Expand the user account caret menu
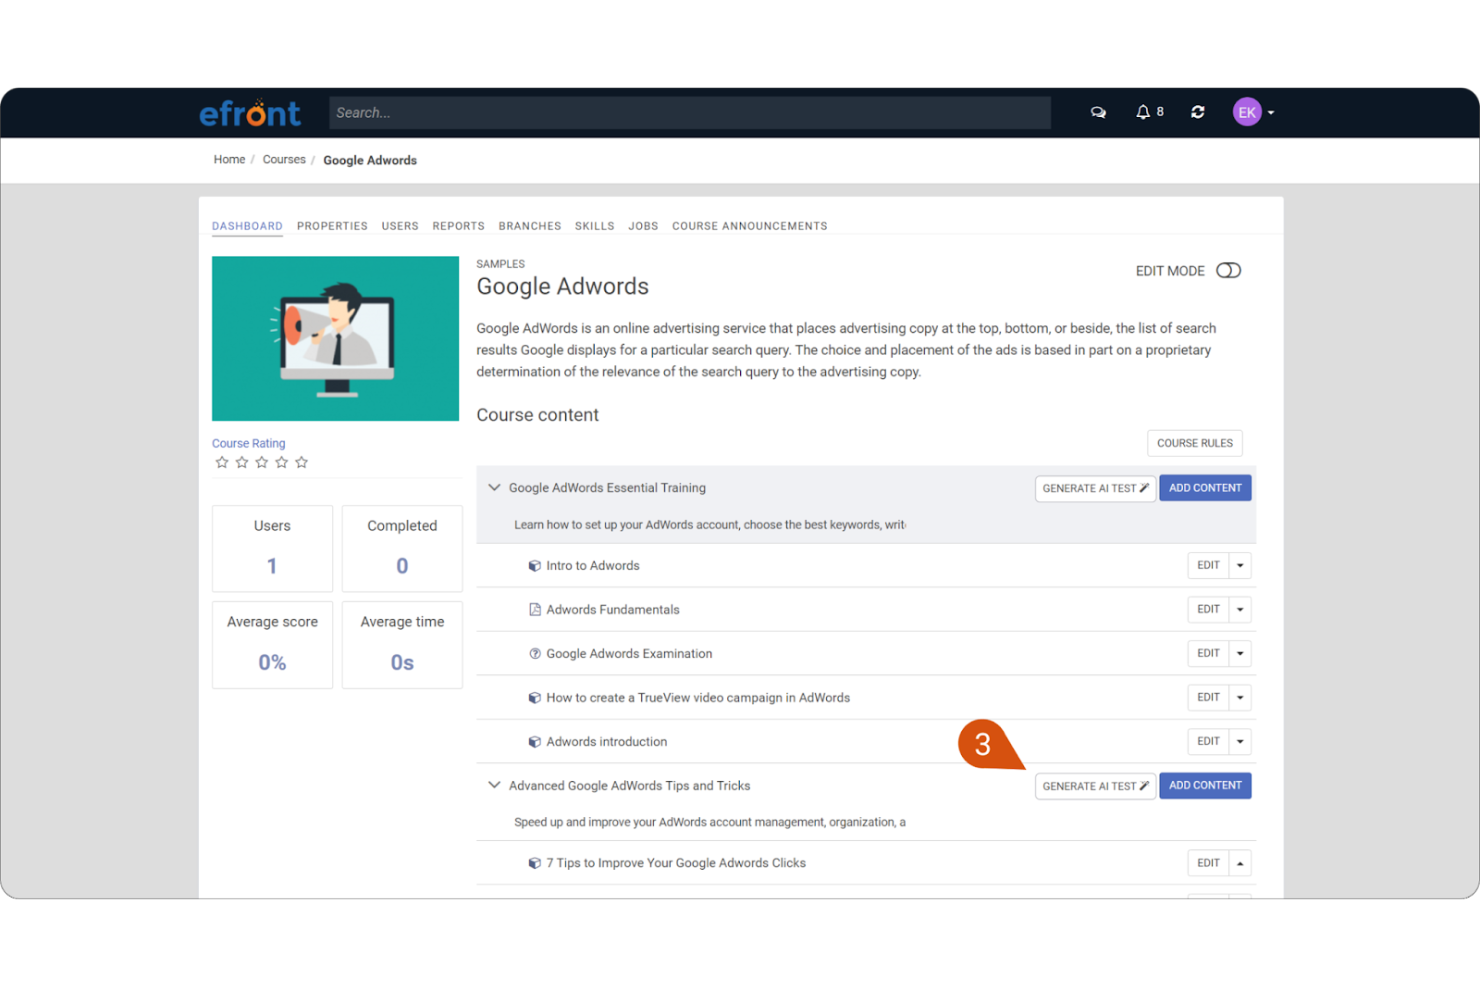 pyautogui.click(x=1271, y=113)
